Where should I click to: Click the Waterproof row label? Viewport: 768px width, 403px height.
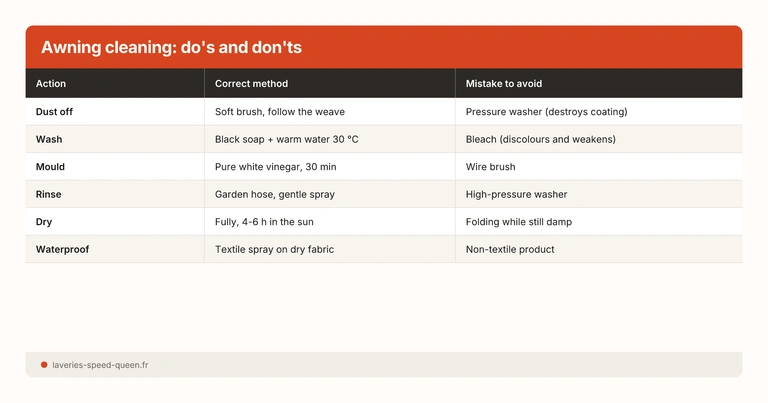pyautogui.click(x=62, y=249)
